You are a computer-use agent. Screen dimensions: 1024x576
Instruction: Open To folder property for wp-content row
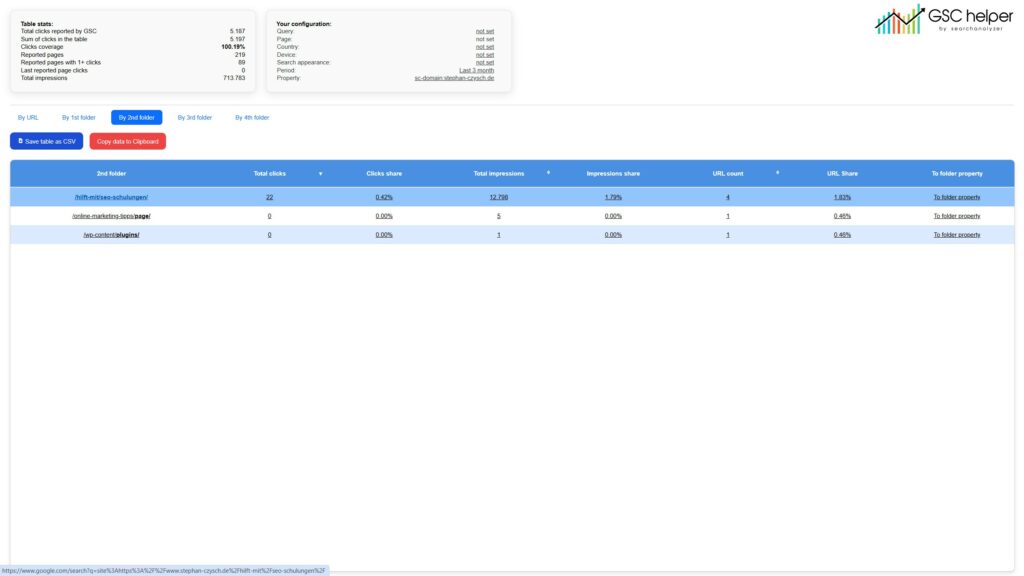tap(957, 235)
